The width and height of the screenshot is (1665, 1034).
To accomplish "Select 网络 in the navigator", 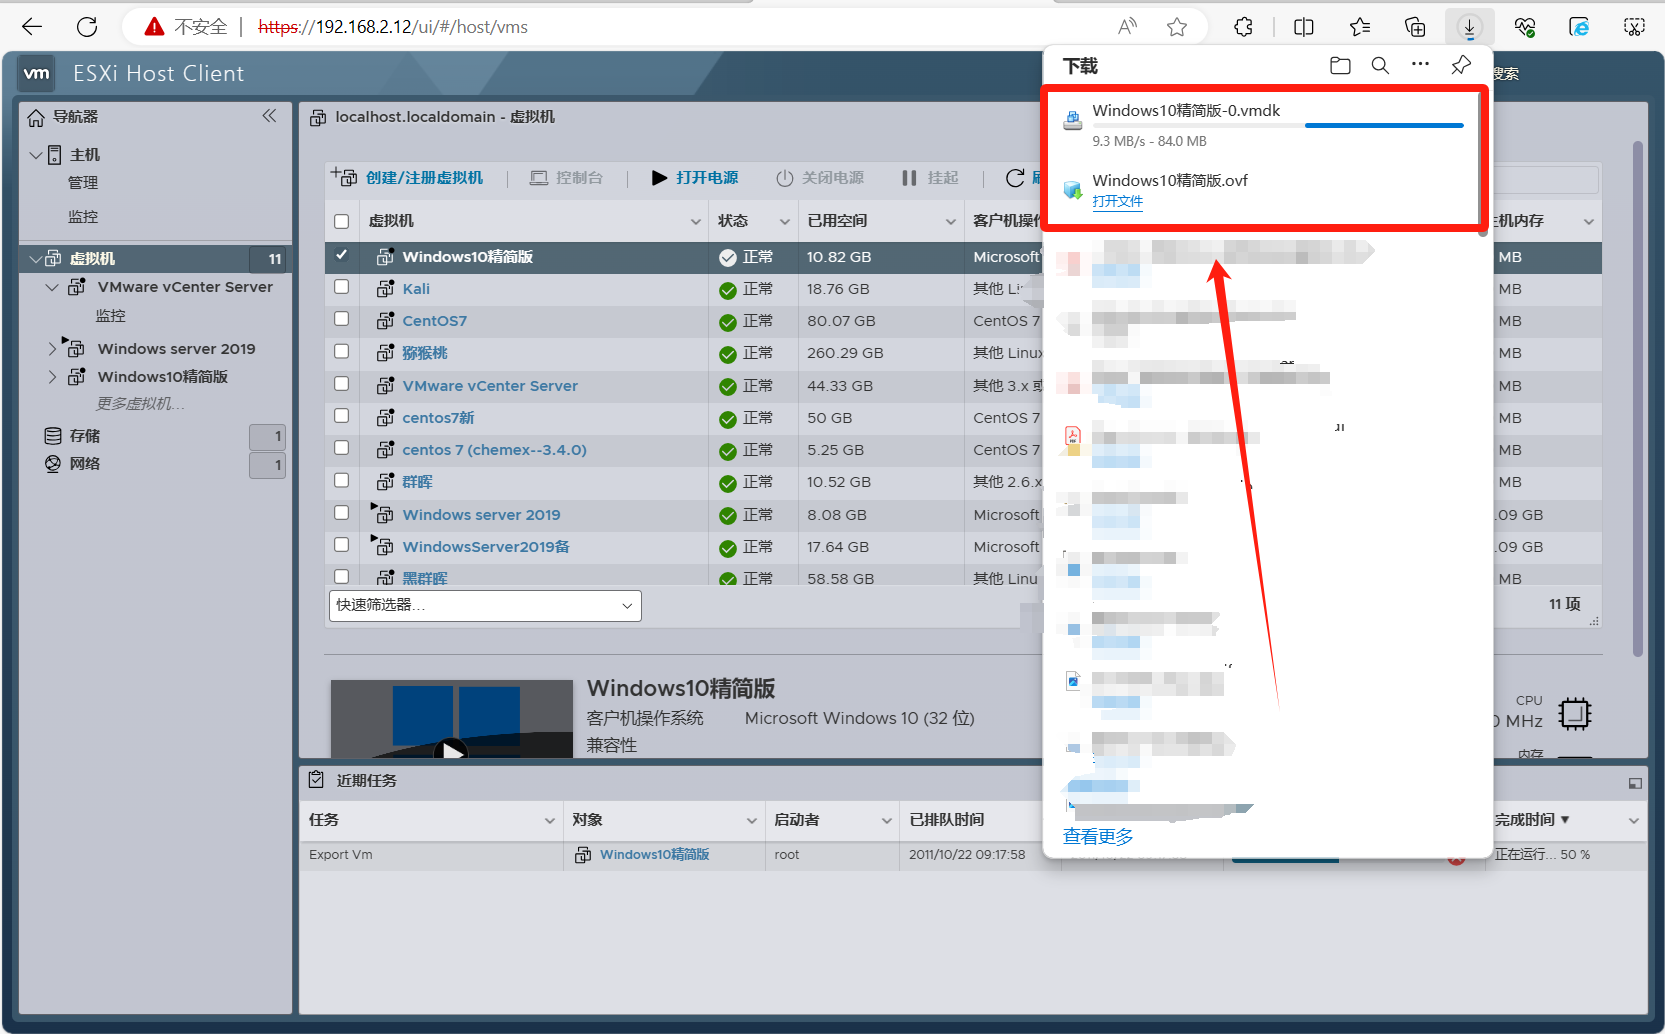I will click(x=84, y=464).
